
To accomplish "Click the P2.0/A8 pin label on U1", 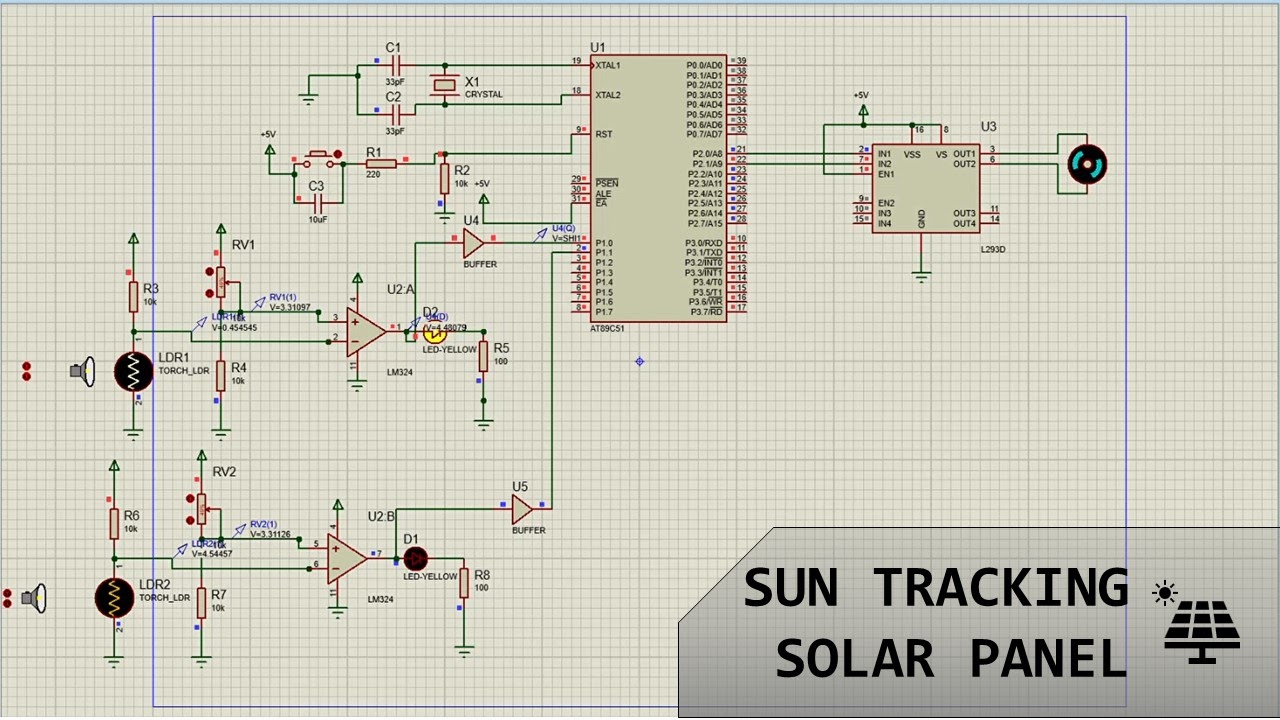I will [706, 154].
